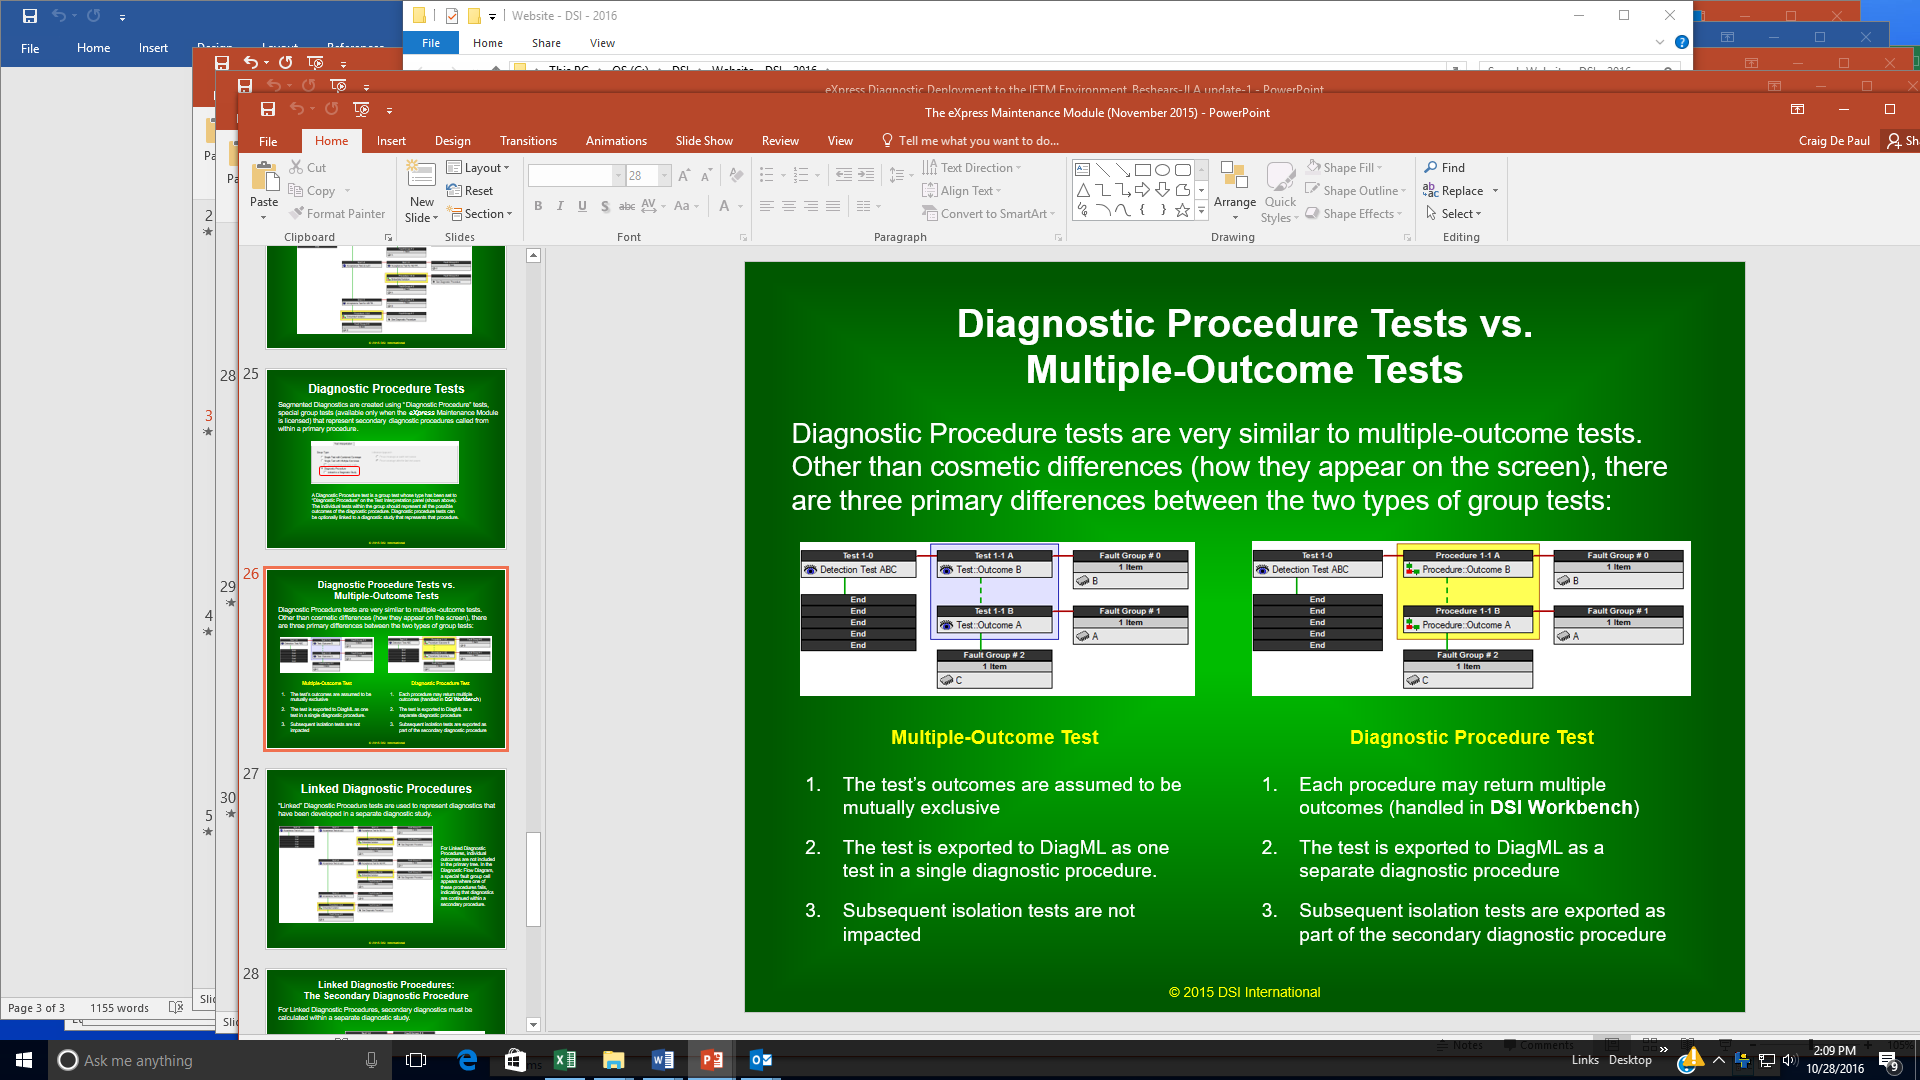Expand the Section dropdown
Viewport: 1920px width, 1080px height.
click(481, 214)
